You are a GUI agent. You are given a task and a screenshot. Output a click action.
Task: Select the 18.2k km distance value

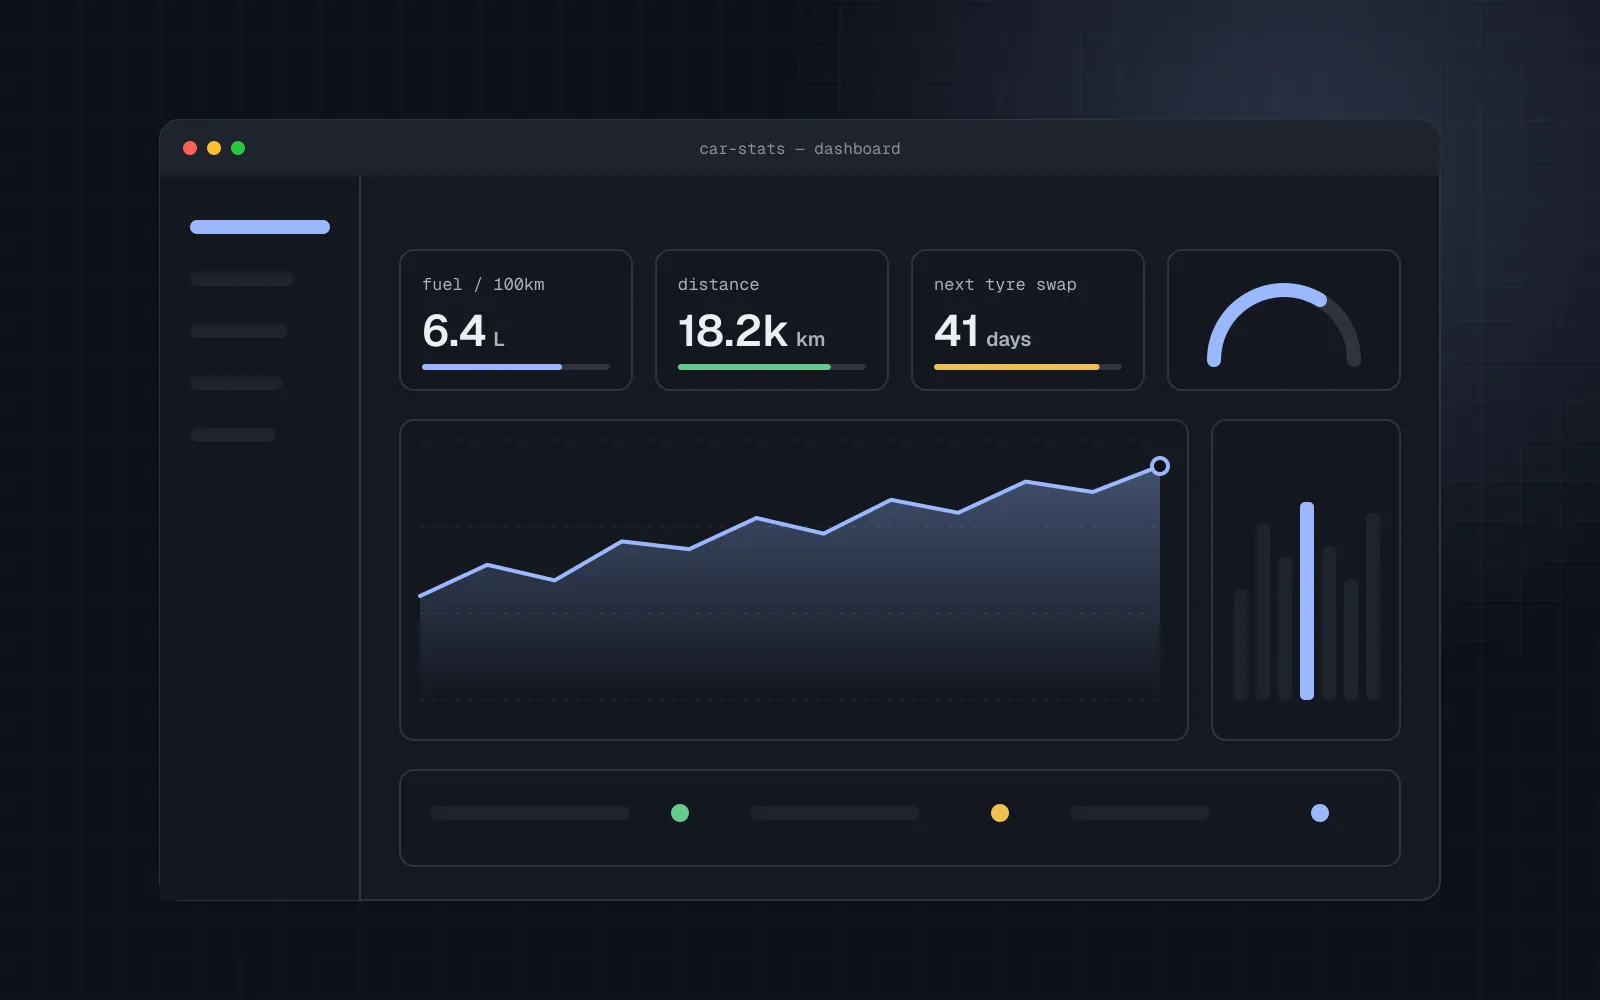tap(751, 331)
